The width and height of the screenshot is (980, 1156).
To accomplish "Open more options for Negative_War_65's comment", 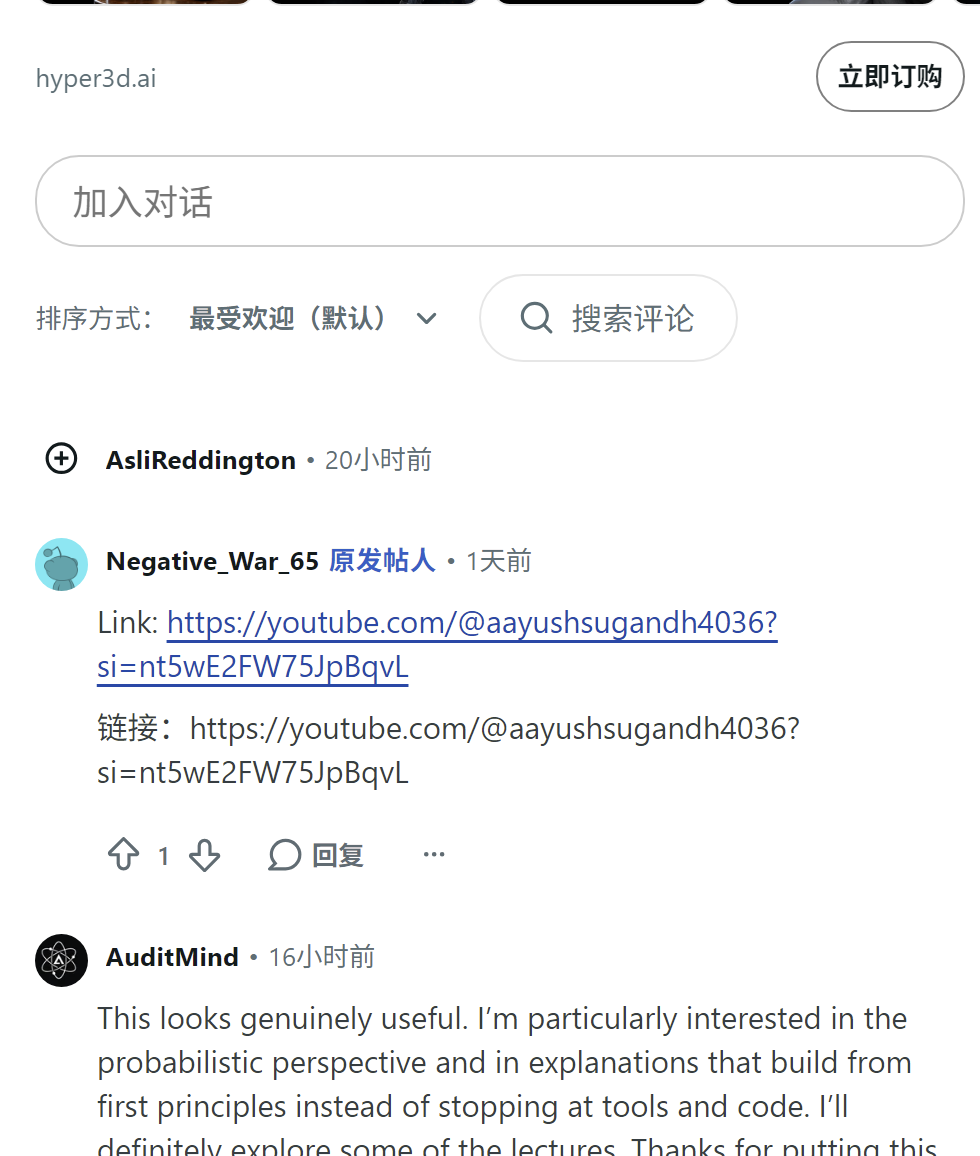I will click(x=434, y=854).
